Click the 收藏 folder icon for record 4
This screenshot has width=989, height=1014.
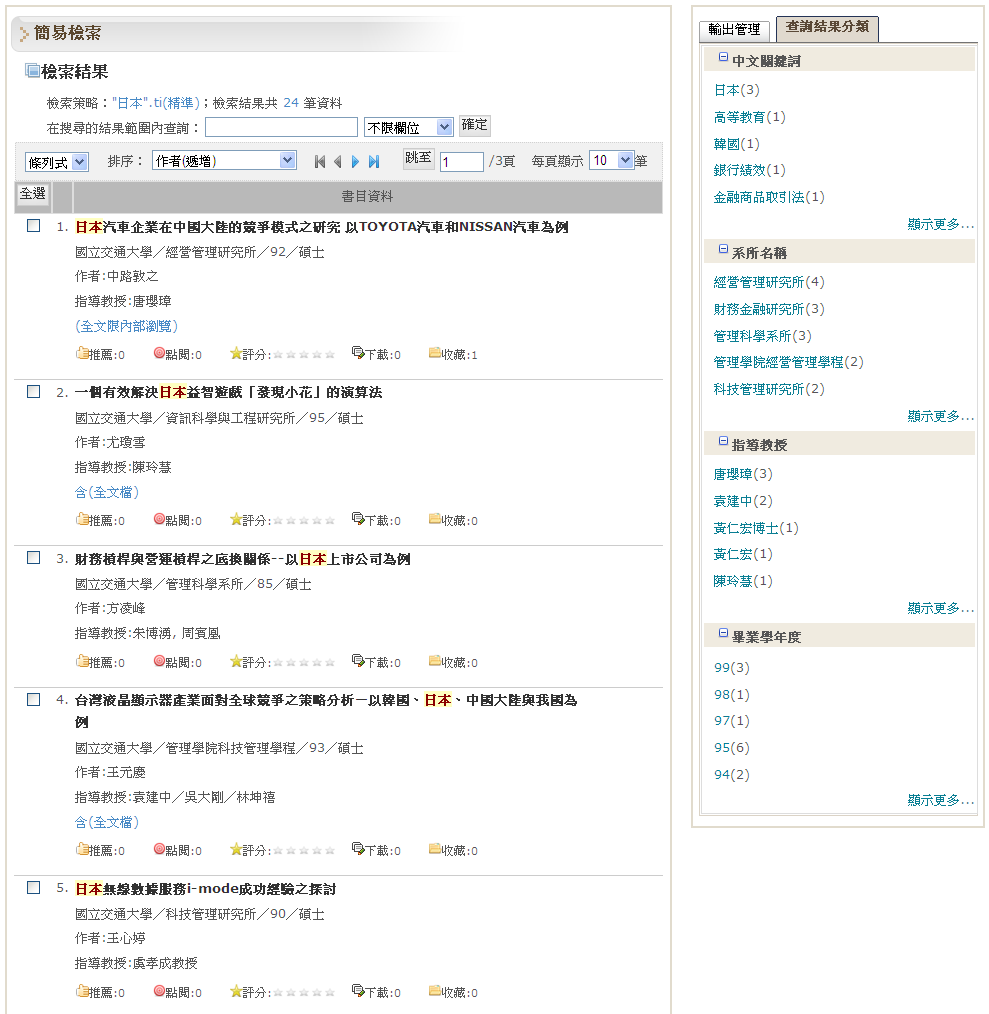tap(435, 849)
